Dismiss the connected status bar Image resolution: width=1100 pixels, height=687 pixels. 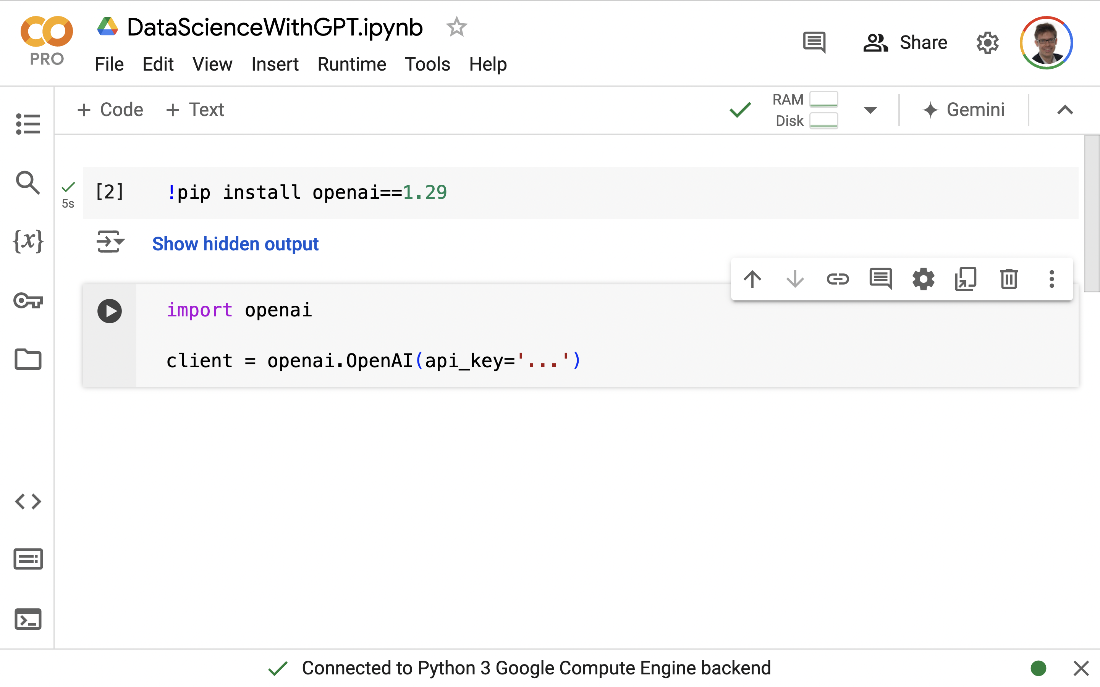[x=1081, y=668]
